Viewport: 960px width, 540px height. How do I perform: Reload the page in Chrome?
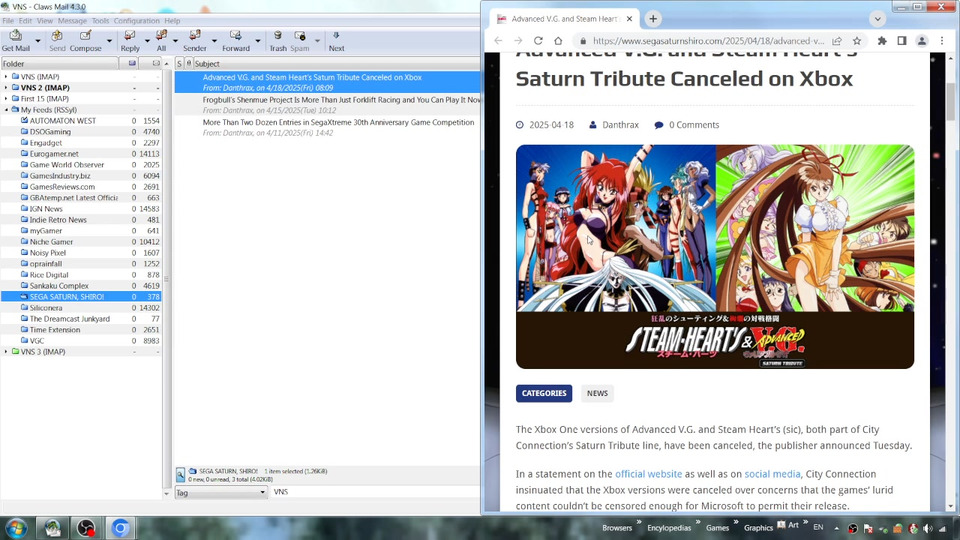click(538, 41)
